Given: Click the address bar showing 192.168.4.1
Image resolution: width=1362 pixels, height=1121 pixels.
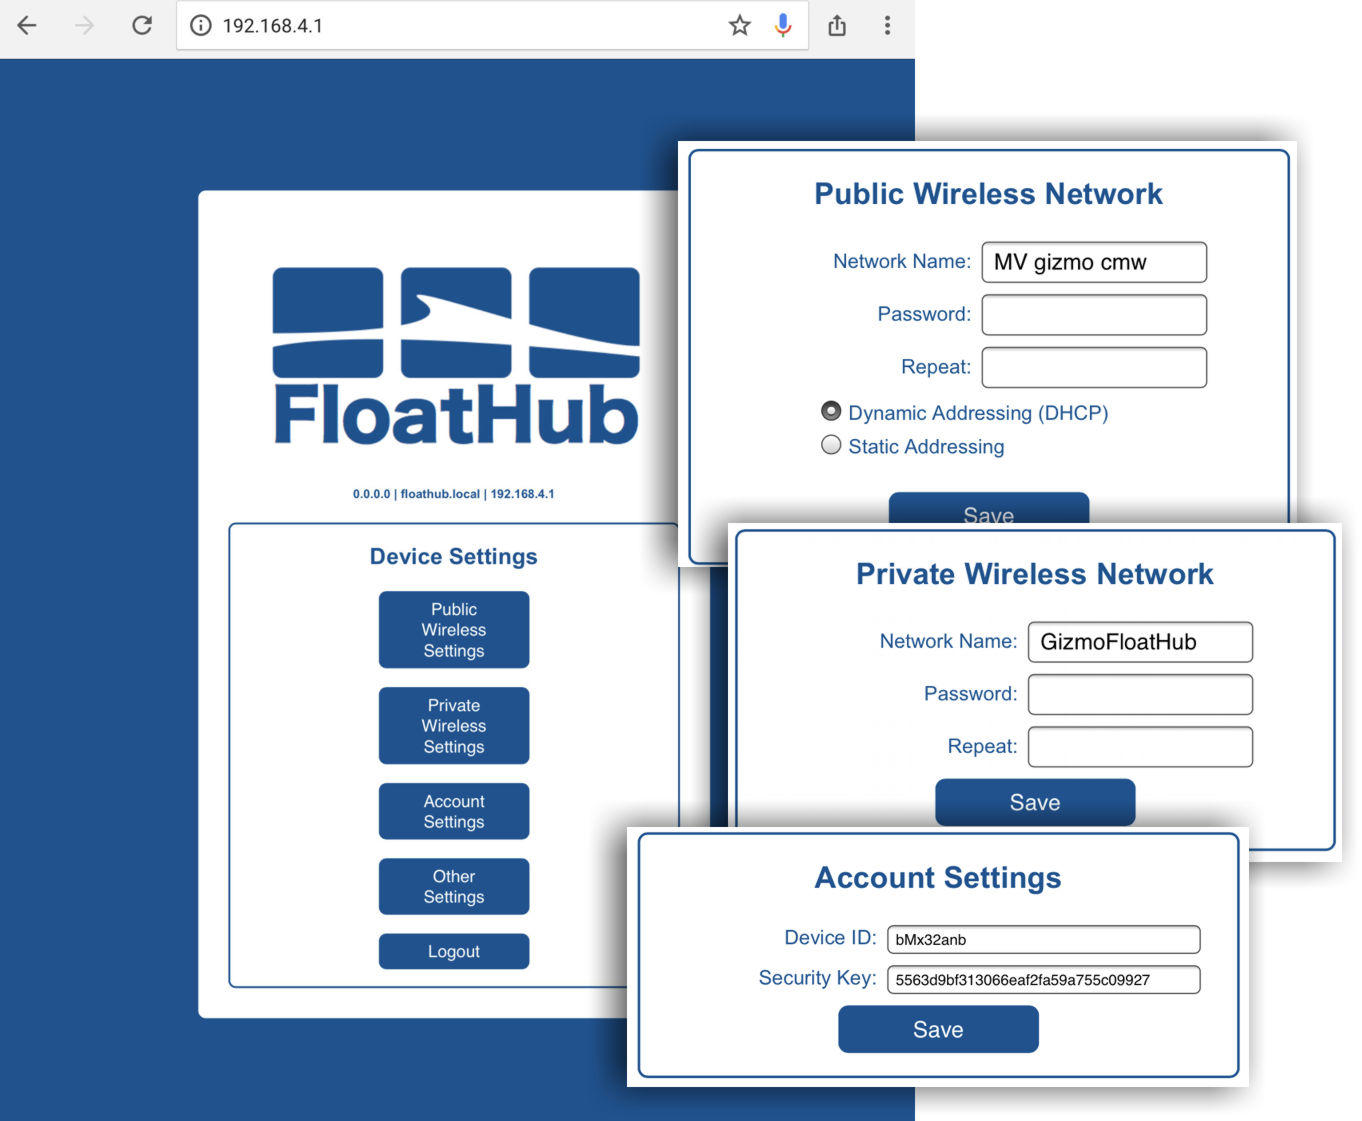Looking at the screenshot, I should point(492,25).
